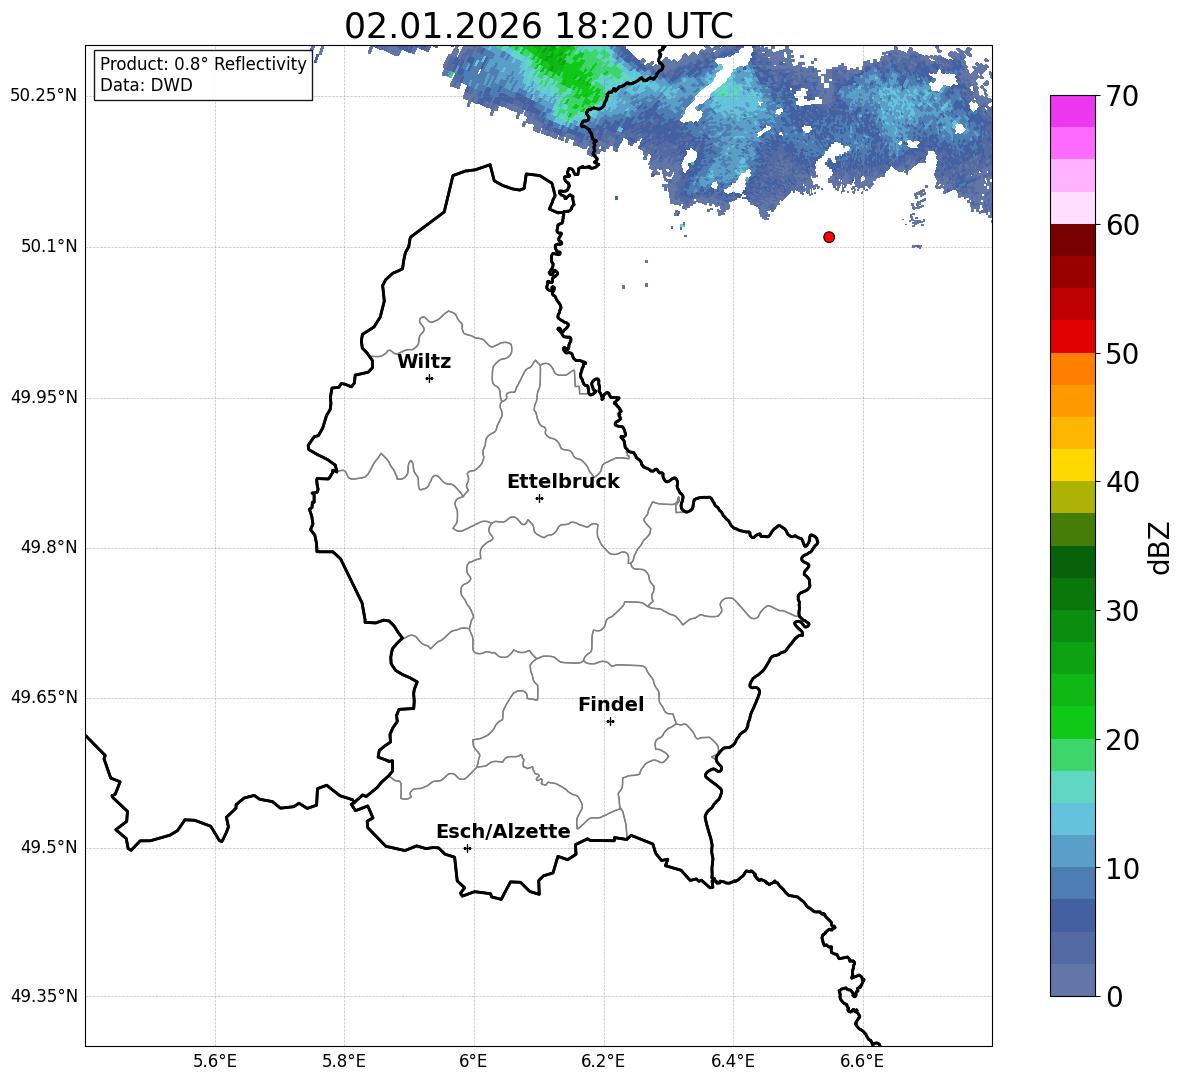The height and width of the screenshot is (1081, 1184).
Task: Click the "Wiltz" city label
Action: pos(424,362)
